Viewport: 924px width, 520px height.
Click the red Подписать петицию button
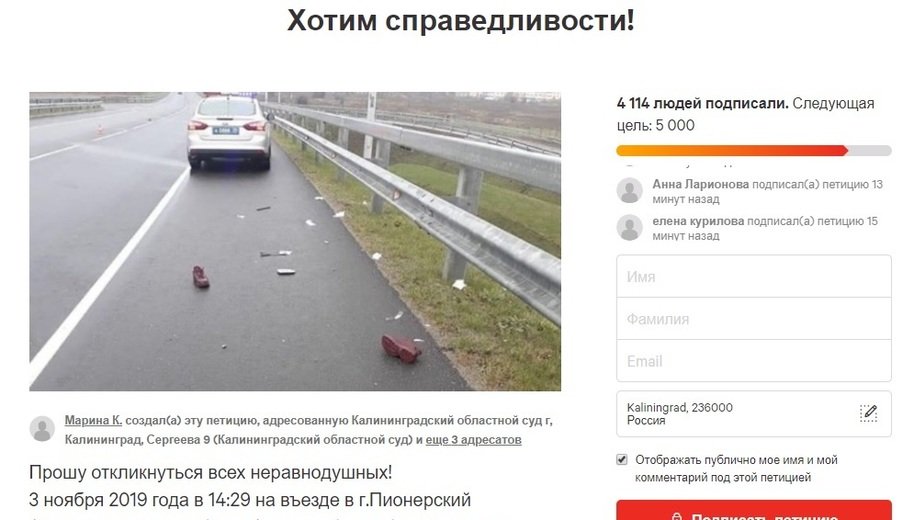754,511
